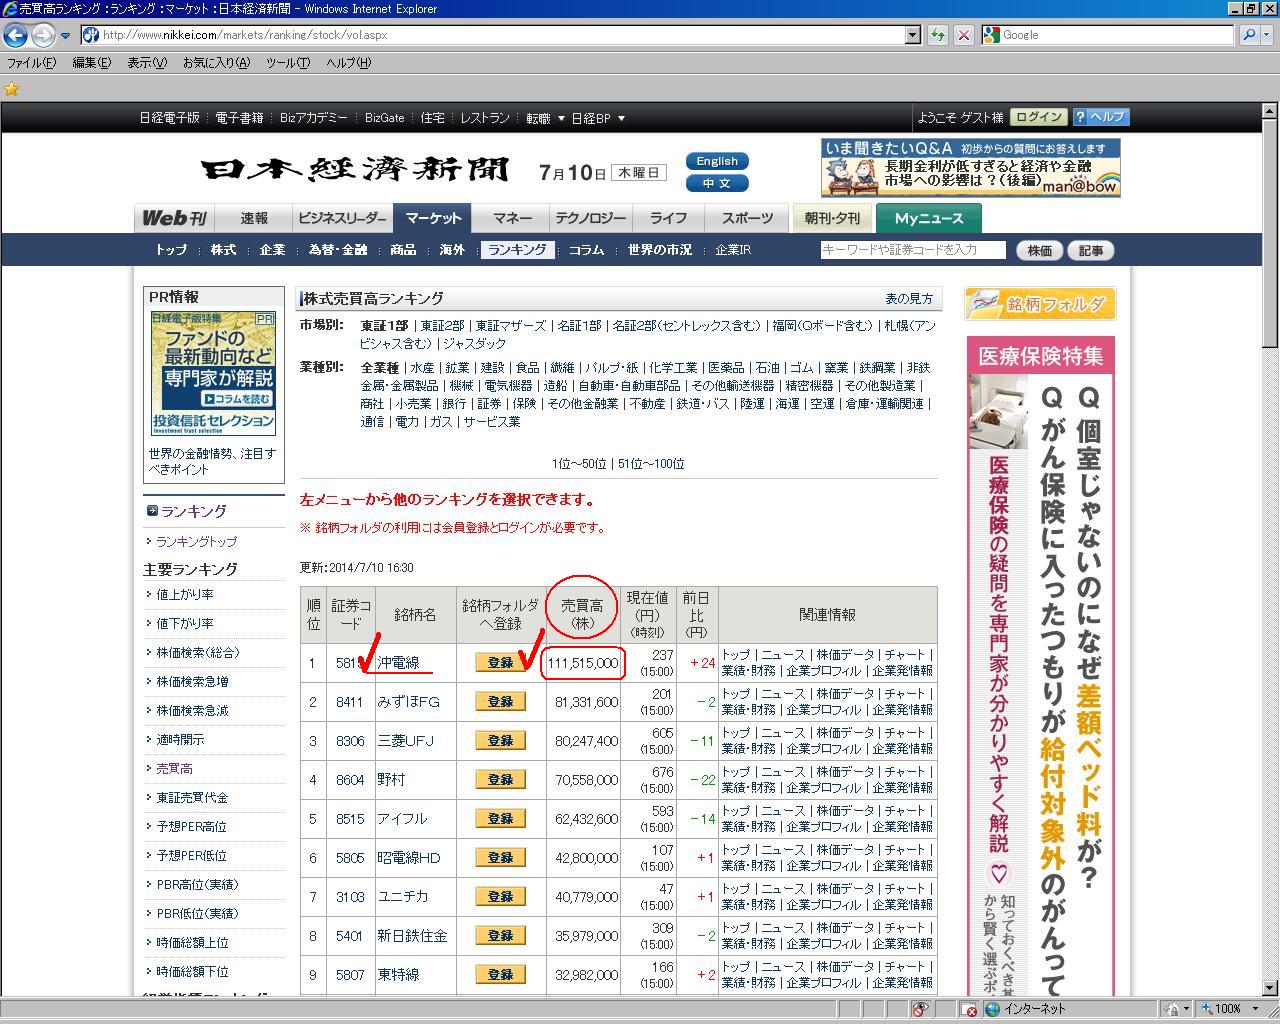Open the recent pages dropdown arrow
The height and width of the screenshot is (1024, 1280).
click(65, 35)
